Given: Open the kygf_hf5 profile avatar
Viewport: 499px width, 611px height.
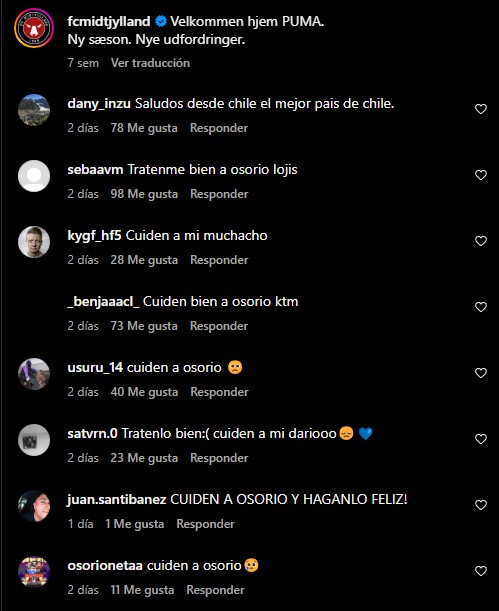Looking at the screenshot, I should [34, 242].
